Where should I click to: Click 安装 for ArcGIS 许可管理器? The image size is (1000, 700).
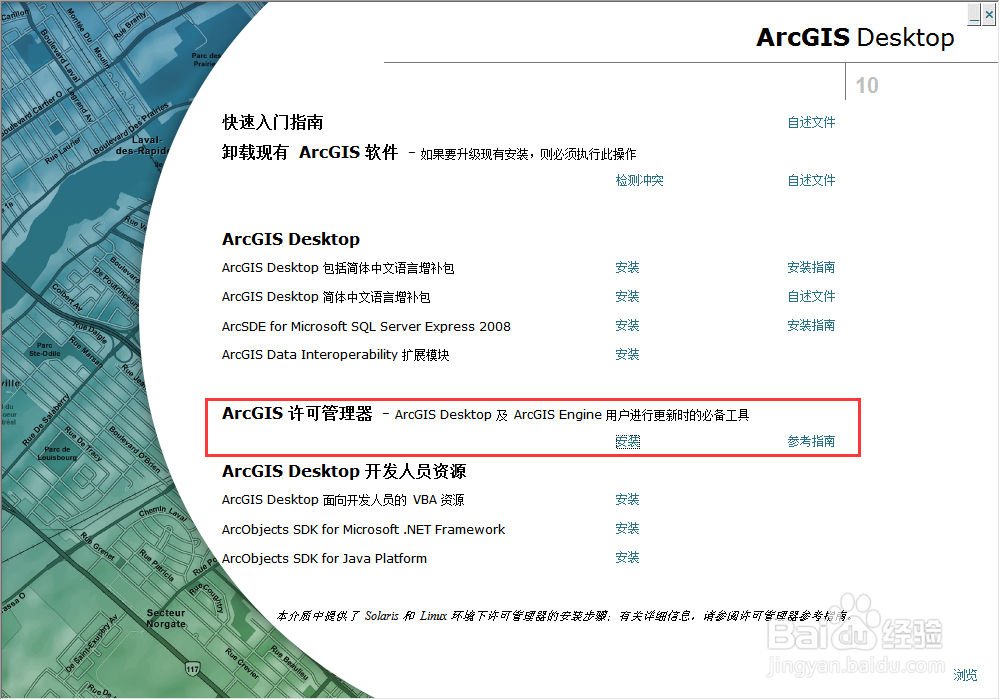628,441
